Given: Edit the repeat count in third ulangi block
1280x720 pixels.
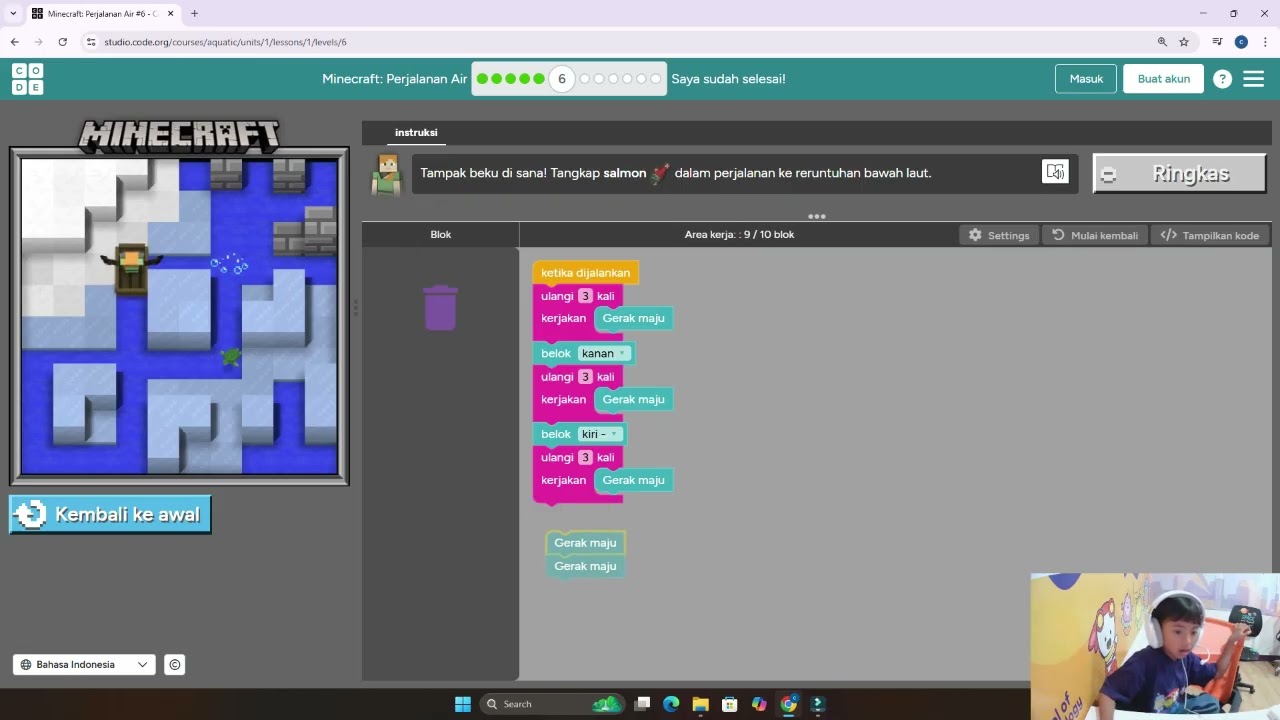Looking at the screenshot, I should tap(585, 457).
